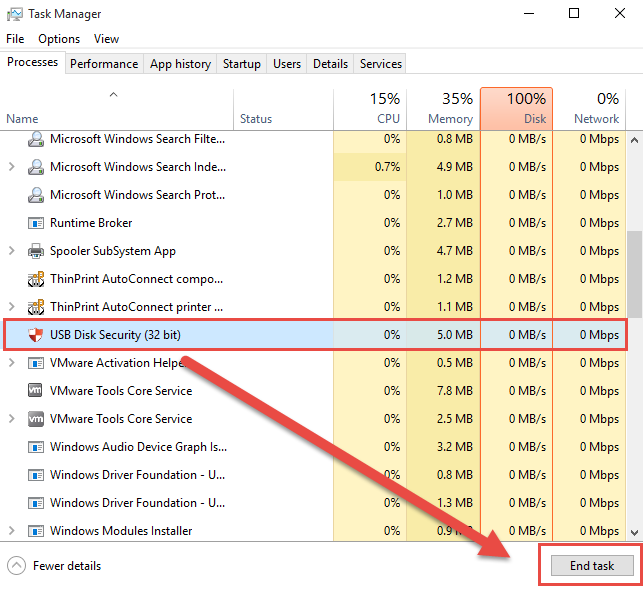
Task: Click the Runtime Broker process icon
Action: point(36,223)
